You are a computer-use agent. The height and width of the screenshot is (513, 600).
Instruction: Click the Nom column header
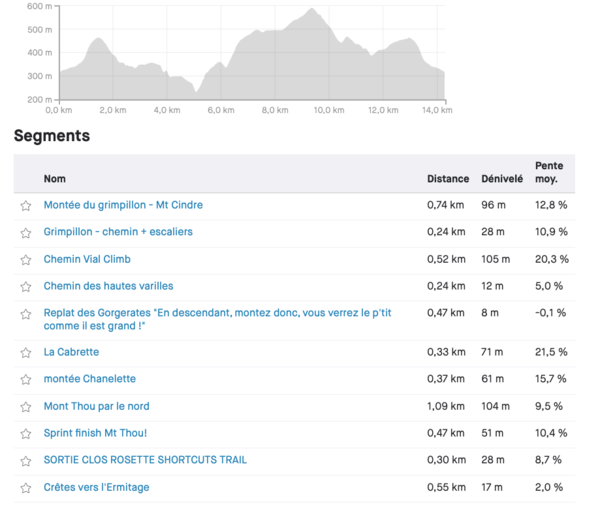point(54,179)
